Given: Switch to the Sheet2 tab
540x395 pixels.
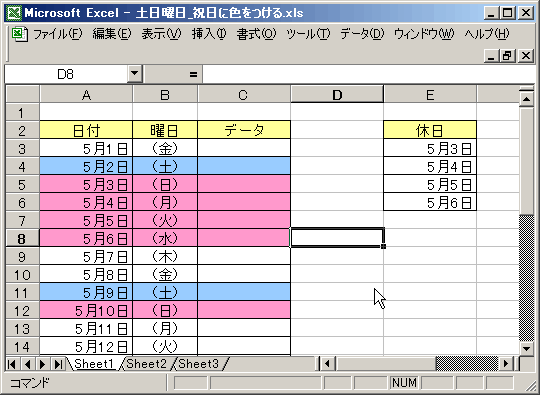Looking at the screenshot, I should [x=147, y=364].
